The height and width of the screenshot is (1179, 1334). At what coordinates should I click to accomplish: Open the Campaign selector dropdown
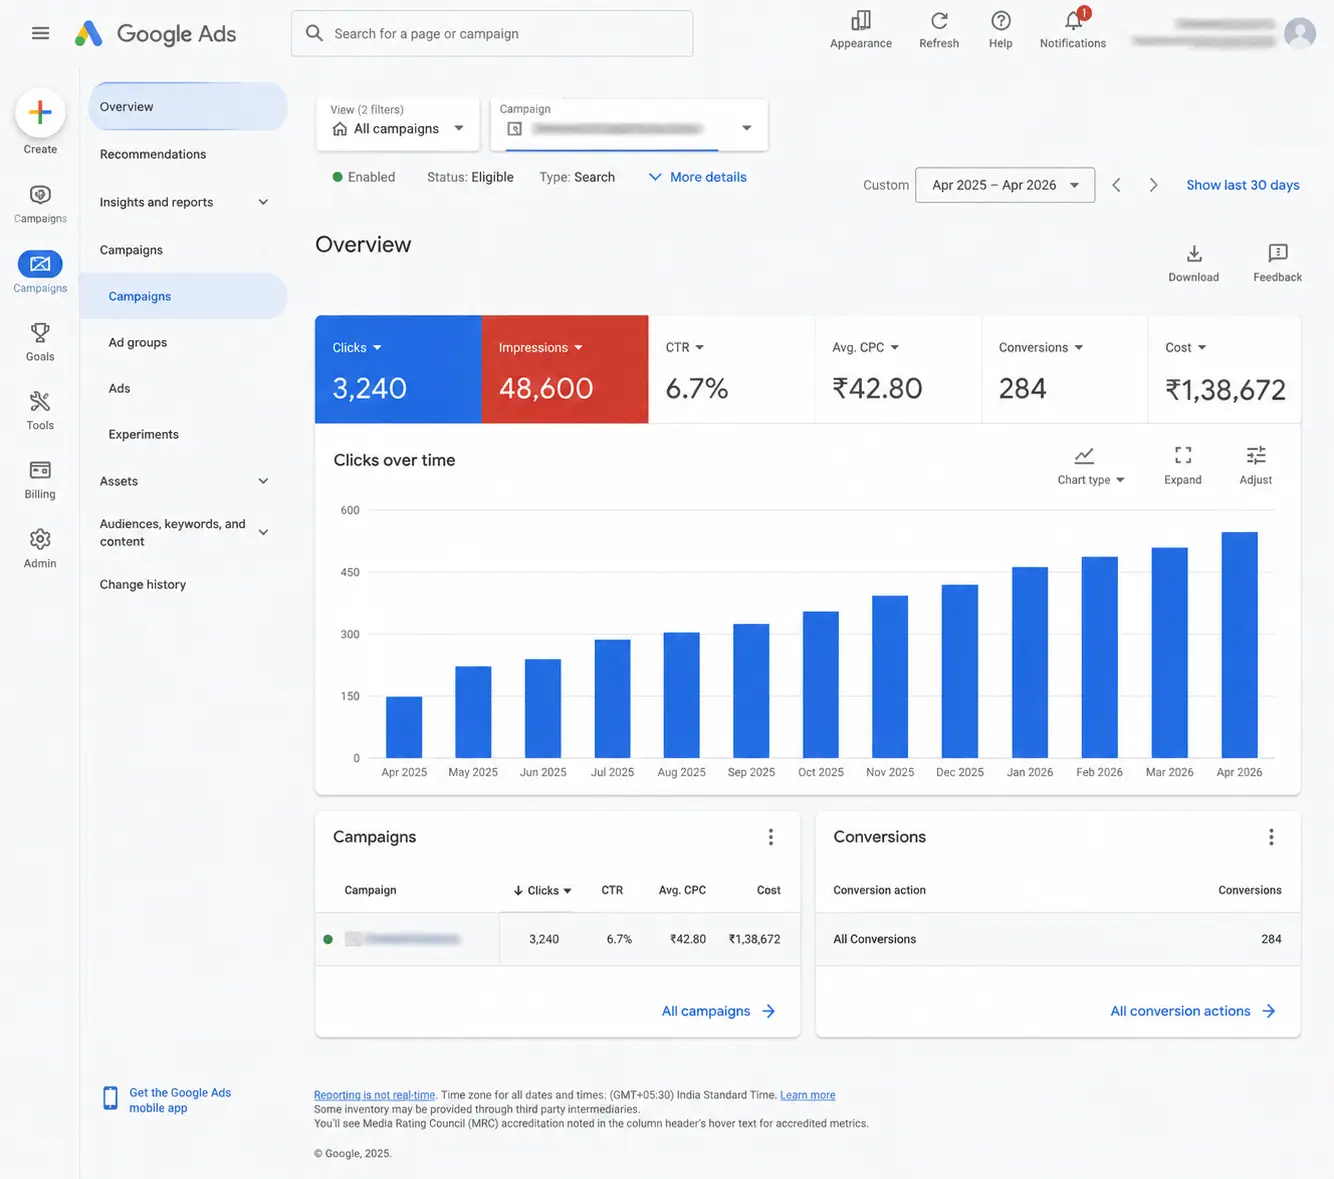628,124
